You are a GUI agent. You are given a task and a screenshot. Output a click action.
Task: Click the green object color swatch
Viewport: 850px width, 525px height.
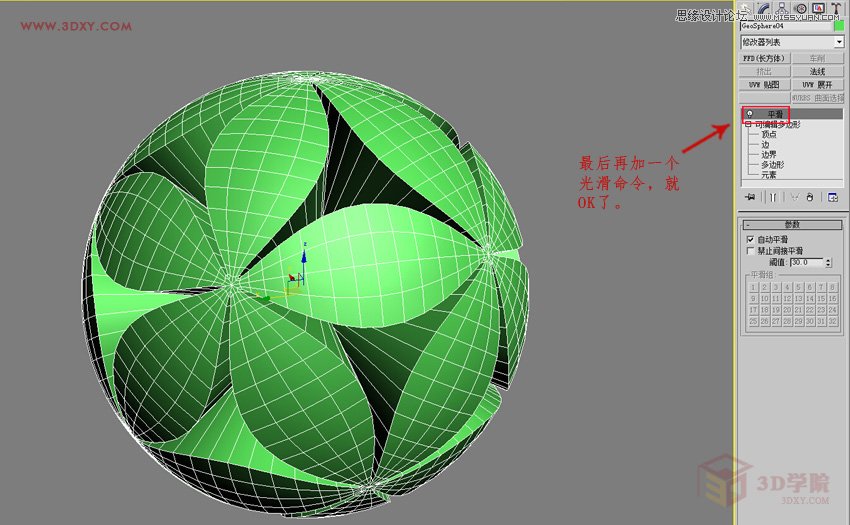pos(838,25)
